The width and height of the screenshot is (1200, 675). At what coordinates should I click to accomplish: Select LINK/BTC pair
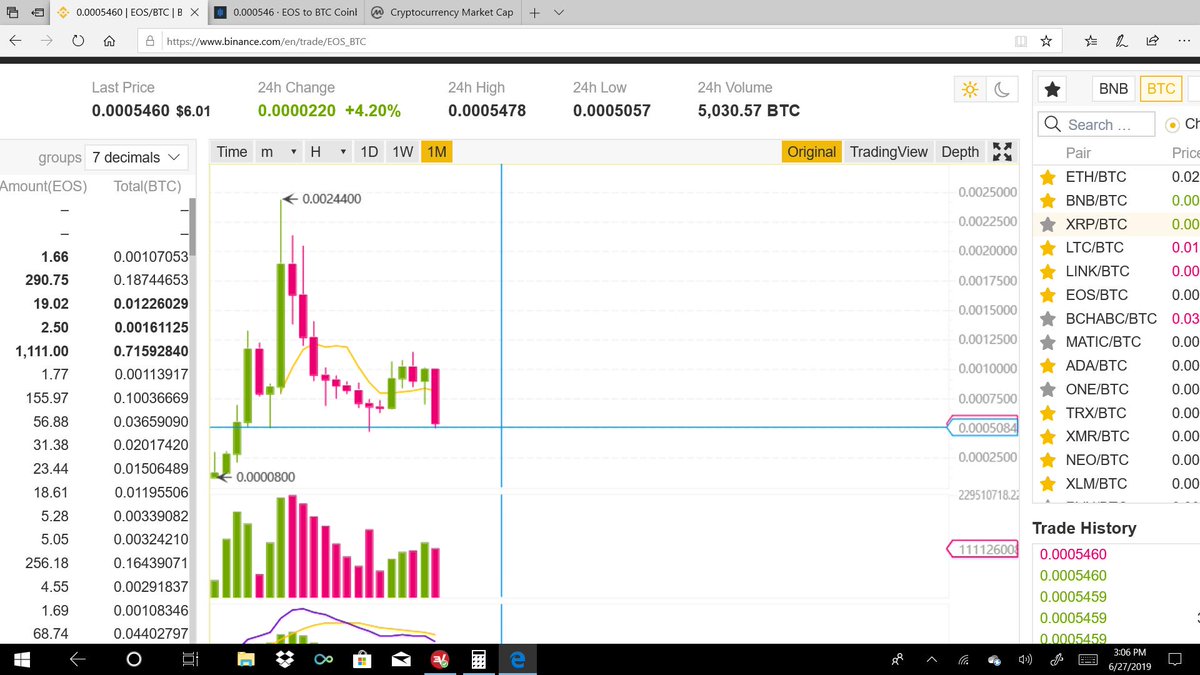pos(1098,271)
